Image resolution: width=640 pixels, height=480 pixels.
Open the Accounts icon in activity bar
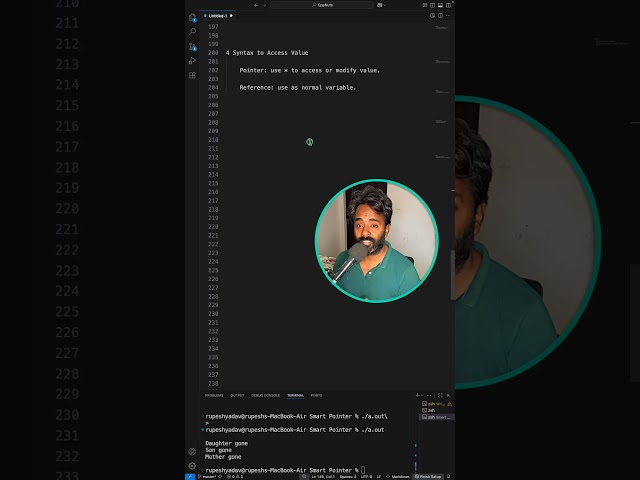[192, 451]
